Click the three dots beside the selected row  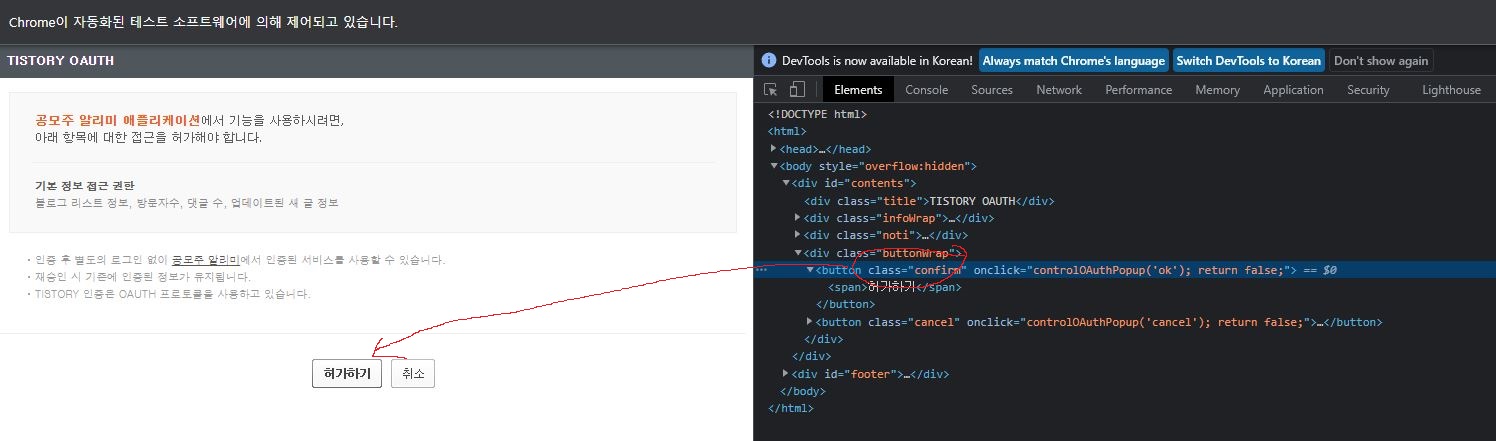[x=762, y=270]
